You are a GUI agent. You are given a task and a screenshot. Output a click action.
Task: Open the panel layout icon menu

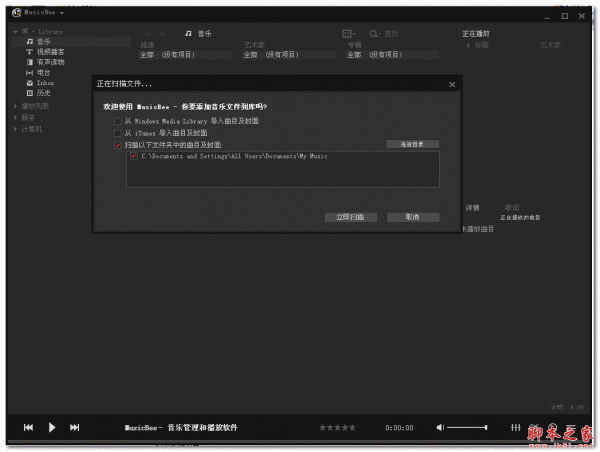pos(347,34)
